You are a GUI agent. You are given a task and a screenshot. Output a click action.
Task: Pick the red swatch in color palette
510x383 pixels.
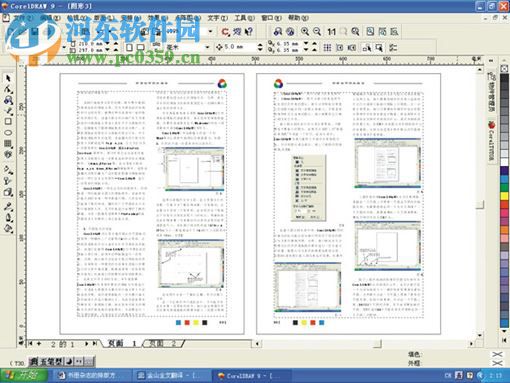point(504,204)
